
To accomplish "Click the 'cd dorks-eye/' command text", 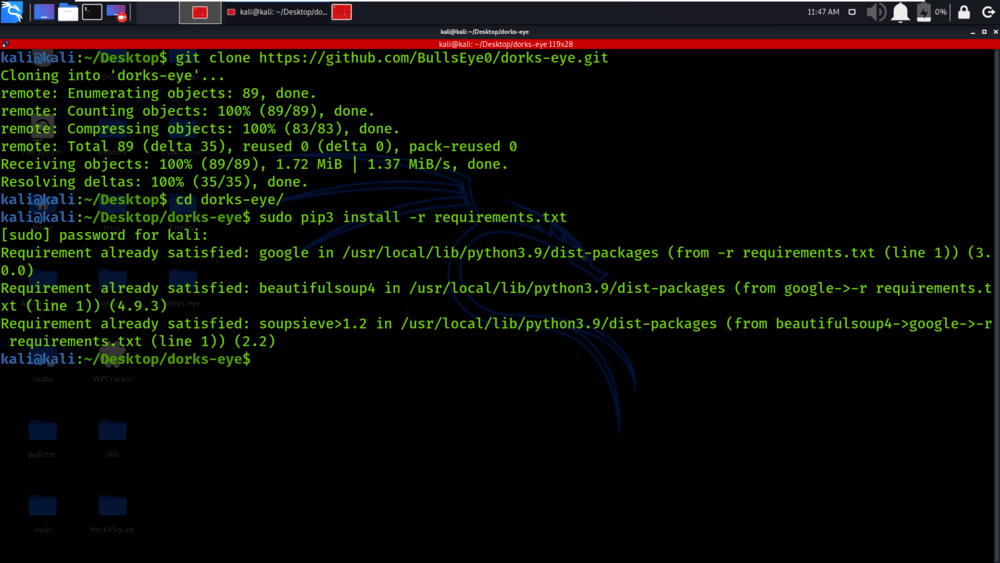I will click(x=230, y=200).
